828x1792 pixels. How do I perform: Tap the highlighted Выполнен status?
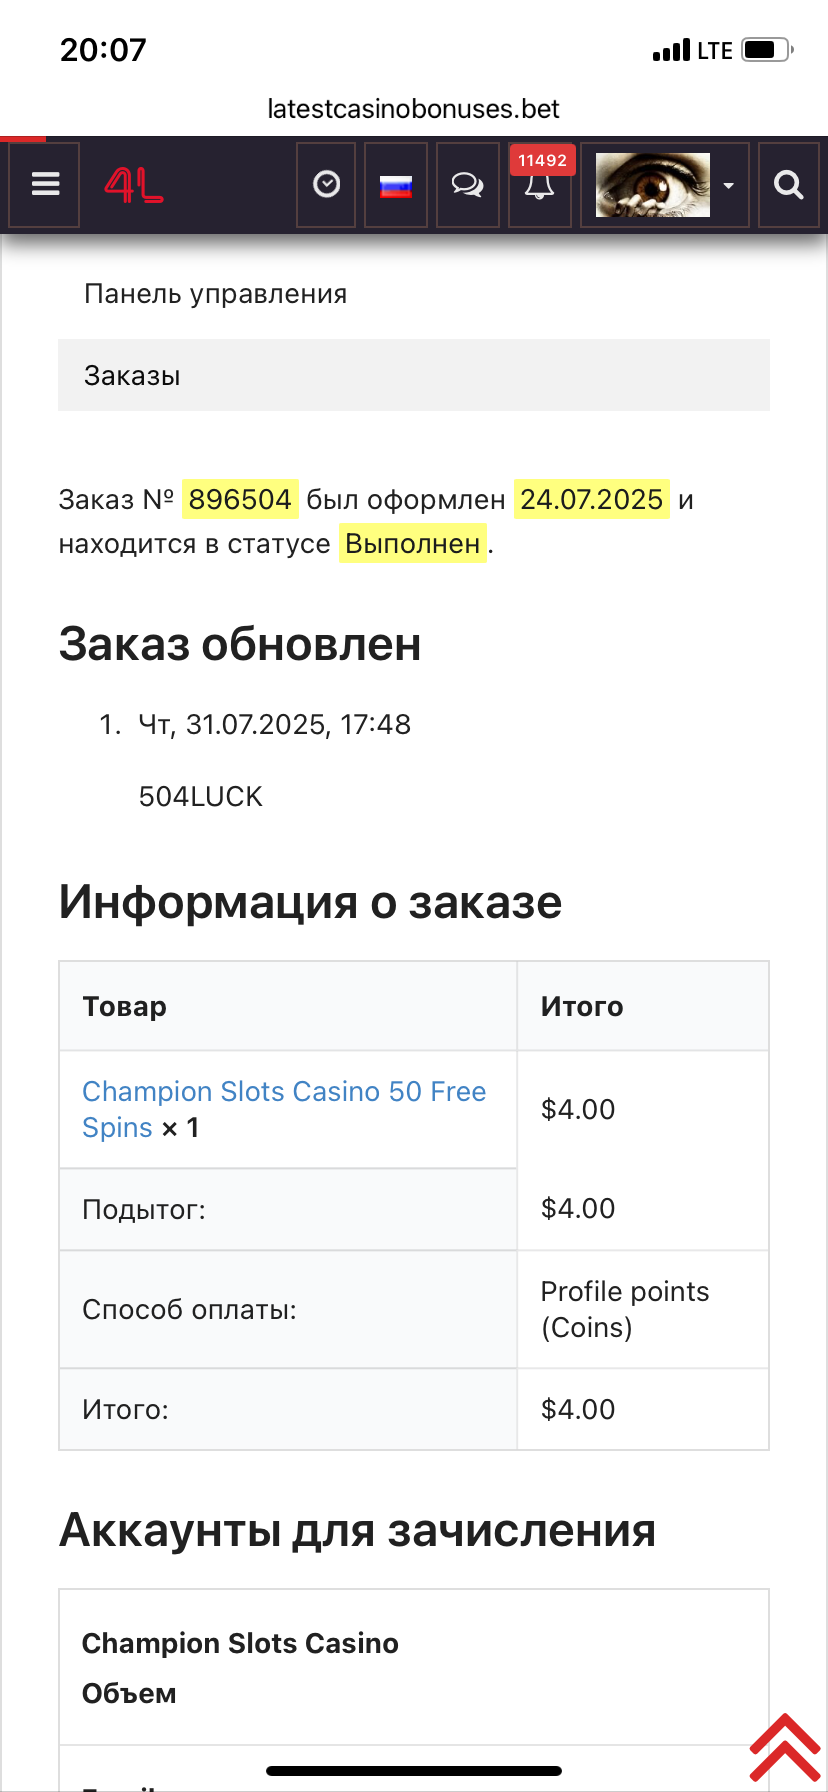(x=412, y=544)
